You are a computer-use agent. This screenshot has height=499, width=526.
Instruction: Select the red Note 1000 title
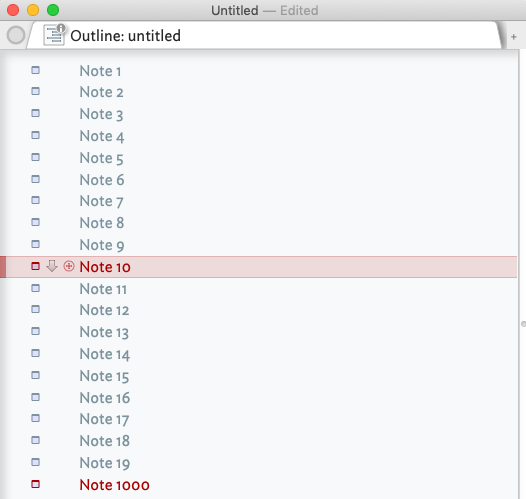(114, 485)
